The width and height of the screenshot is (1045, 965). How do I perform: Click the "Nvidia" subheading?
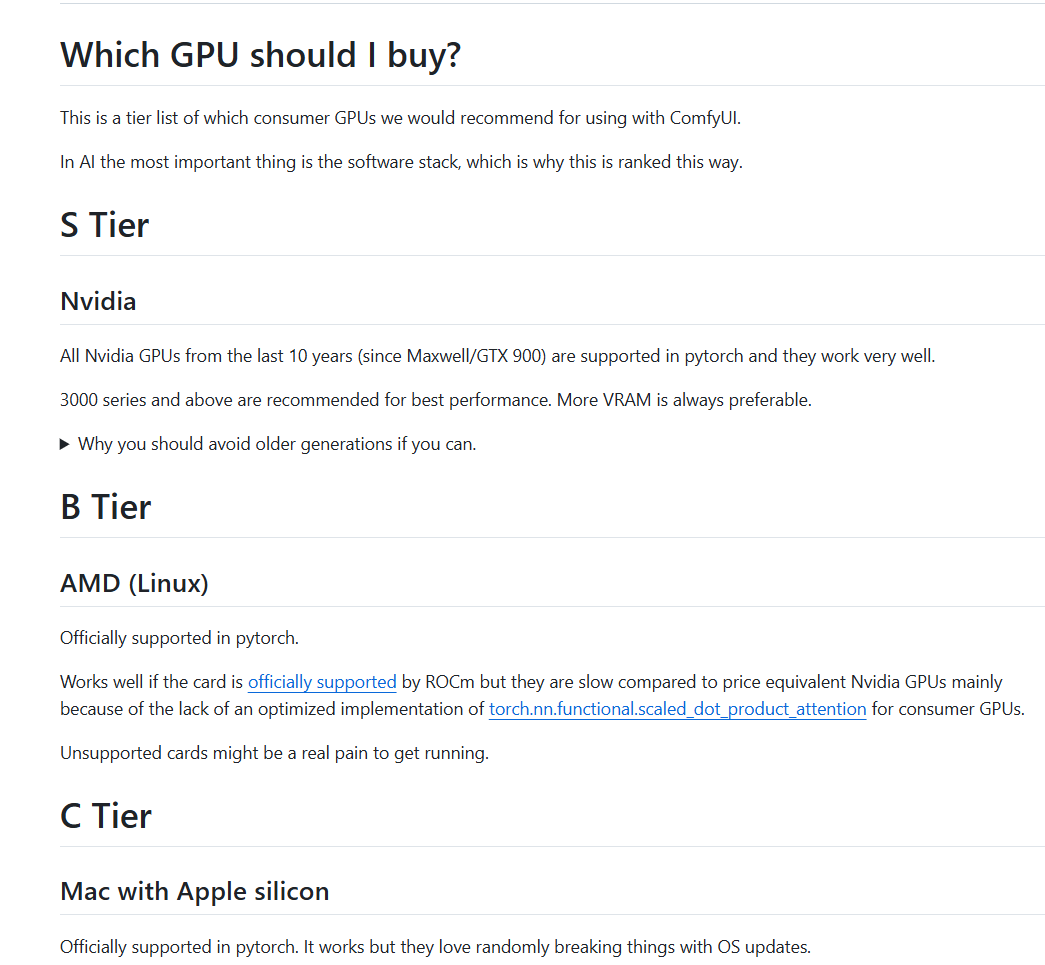[98, 301]
